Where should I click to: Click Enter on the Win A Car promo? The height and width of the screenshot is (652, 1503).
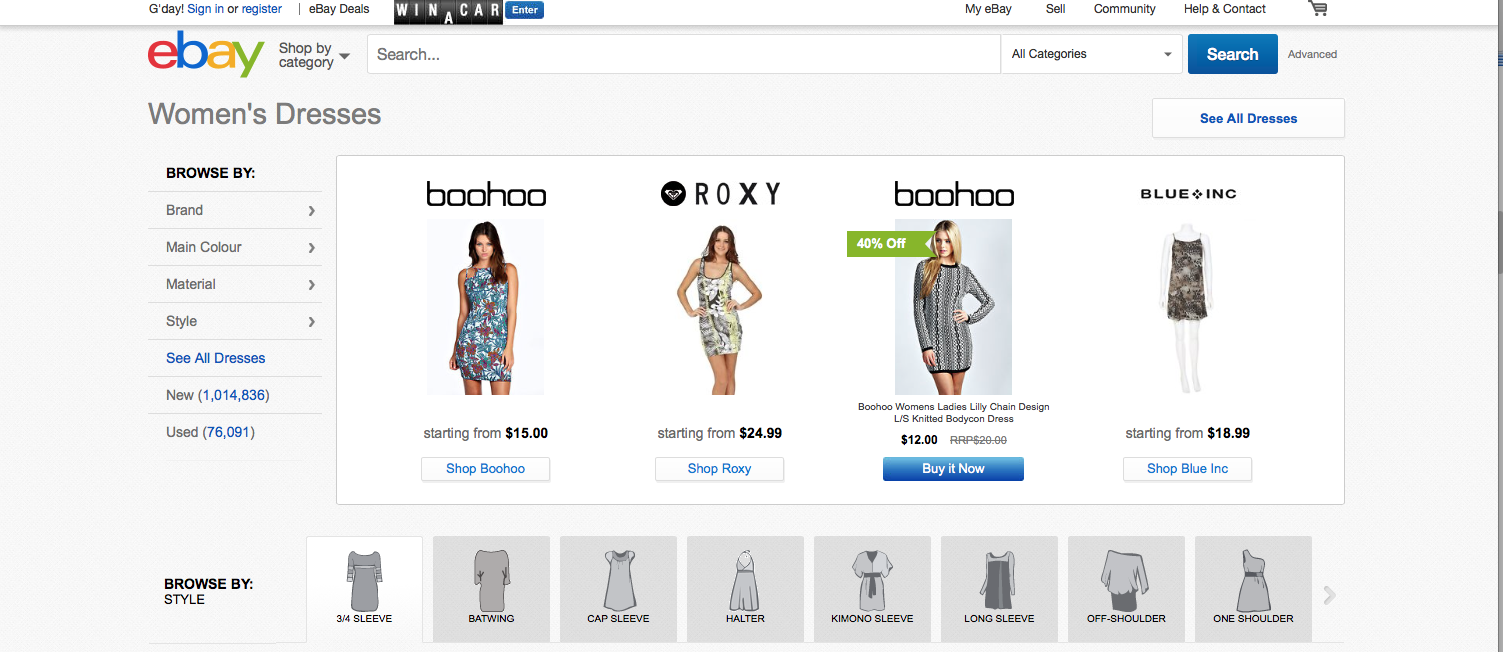(525, 10)
